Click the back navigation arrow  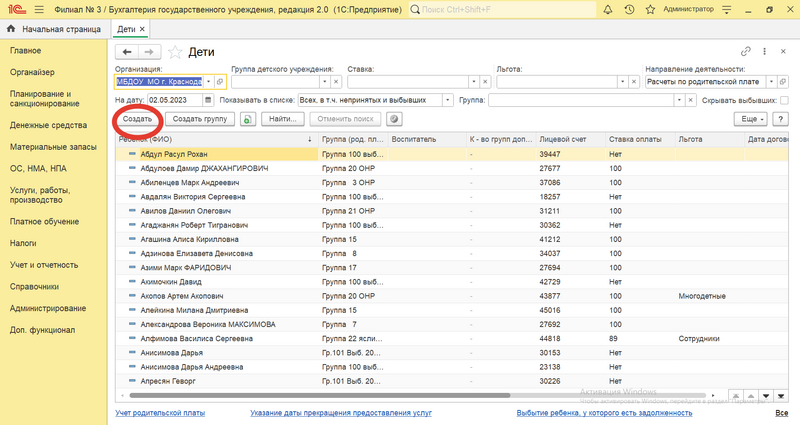125,51
